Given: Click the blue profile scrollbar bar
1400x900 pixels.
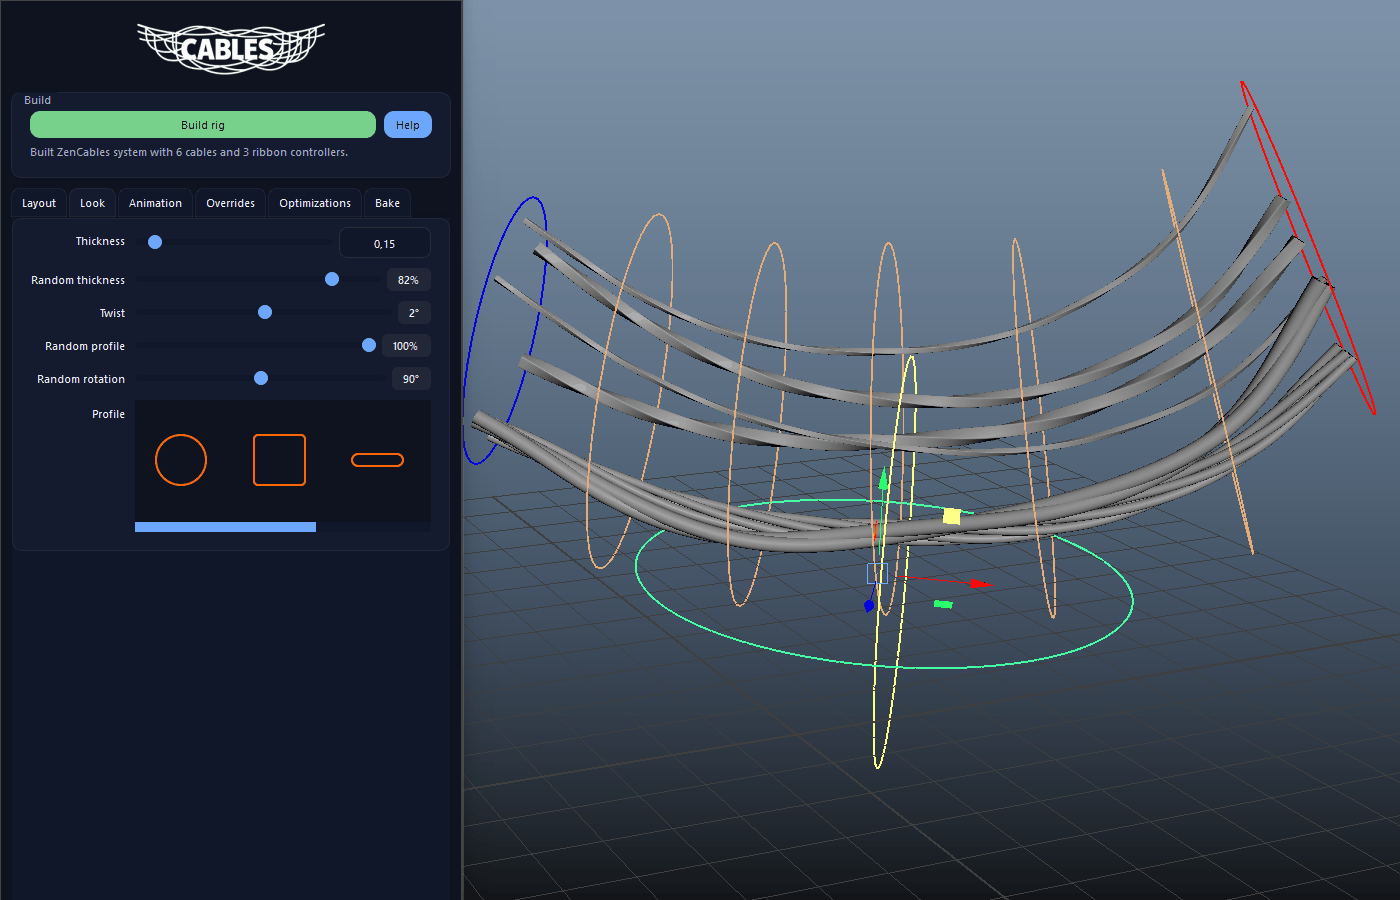Looking at the screenshot, I should click(x=225, y=527).
